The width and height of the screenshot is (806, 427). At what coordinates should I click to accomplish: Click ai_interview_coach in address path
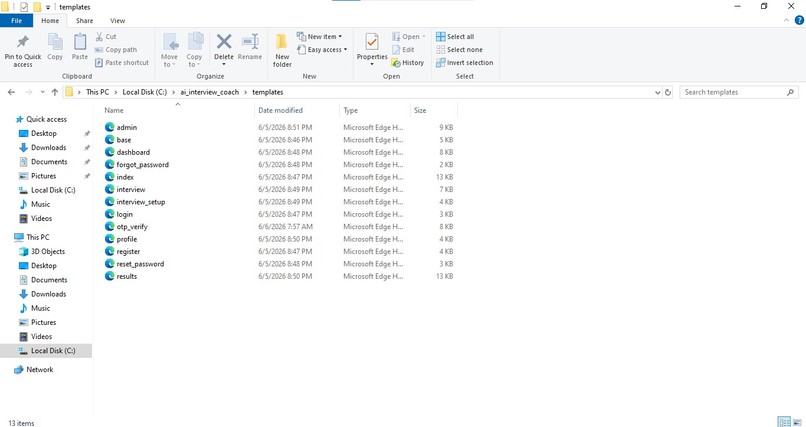[209, 92]
